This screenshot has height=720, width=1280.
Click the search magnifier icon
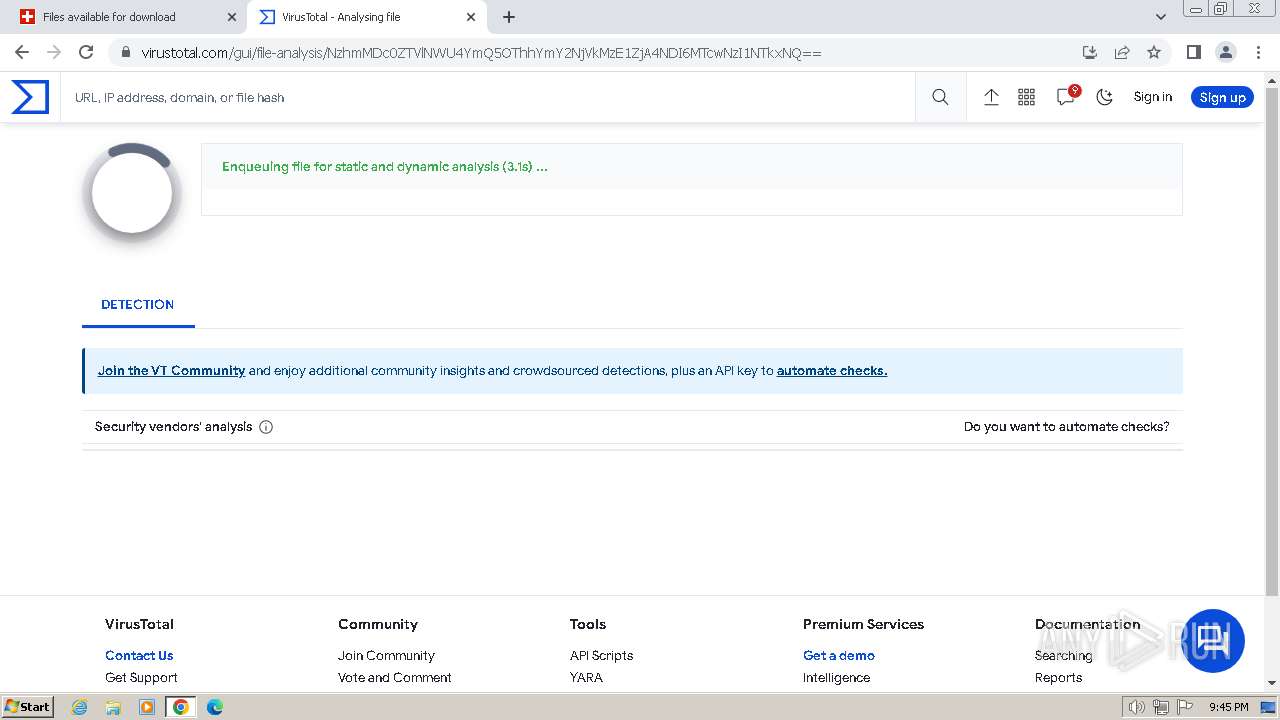[x=940, y=97]
